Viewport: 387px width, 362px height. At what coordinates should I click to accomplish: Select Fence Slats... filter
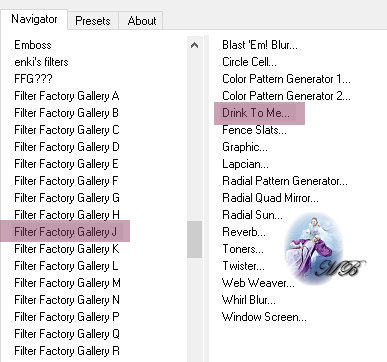point(254,130)
